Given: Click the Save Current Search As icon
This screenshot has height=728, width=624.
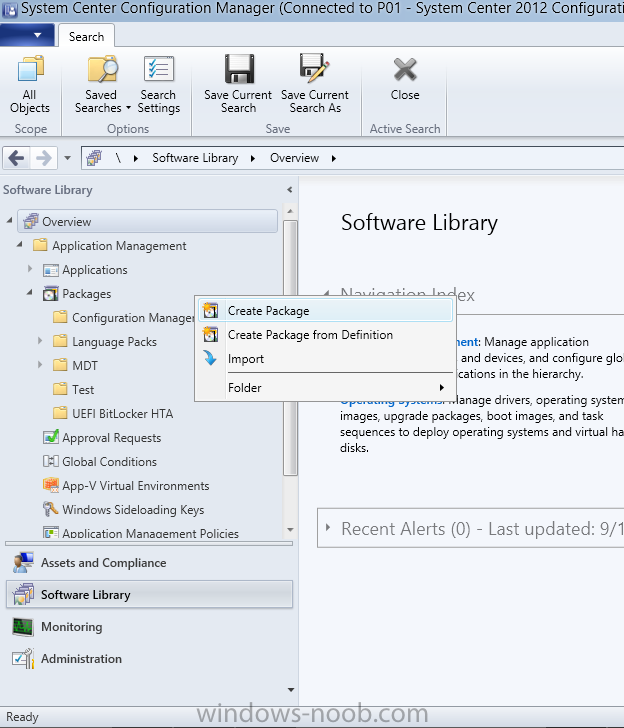Looking at the screenshot, I should click(314, 69).
